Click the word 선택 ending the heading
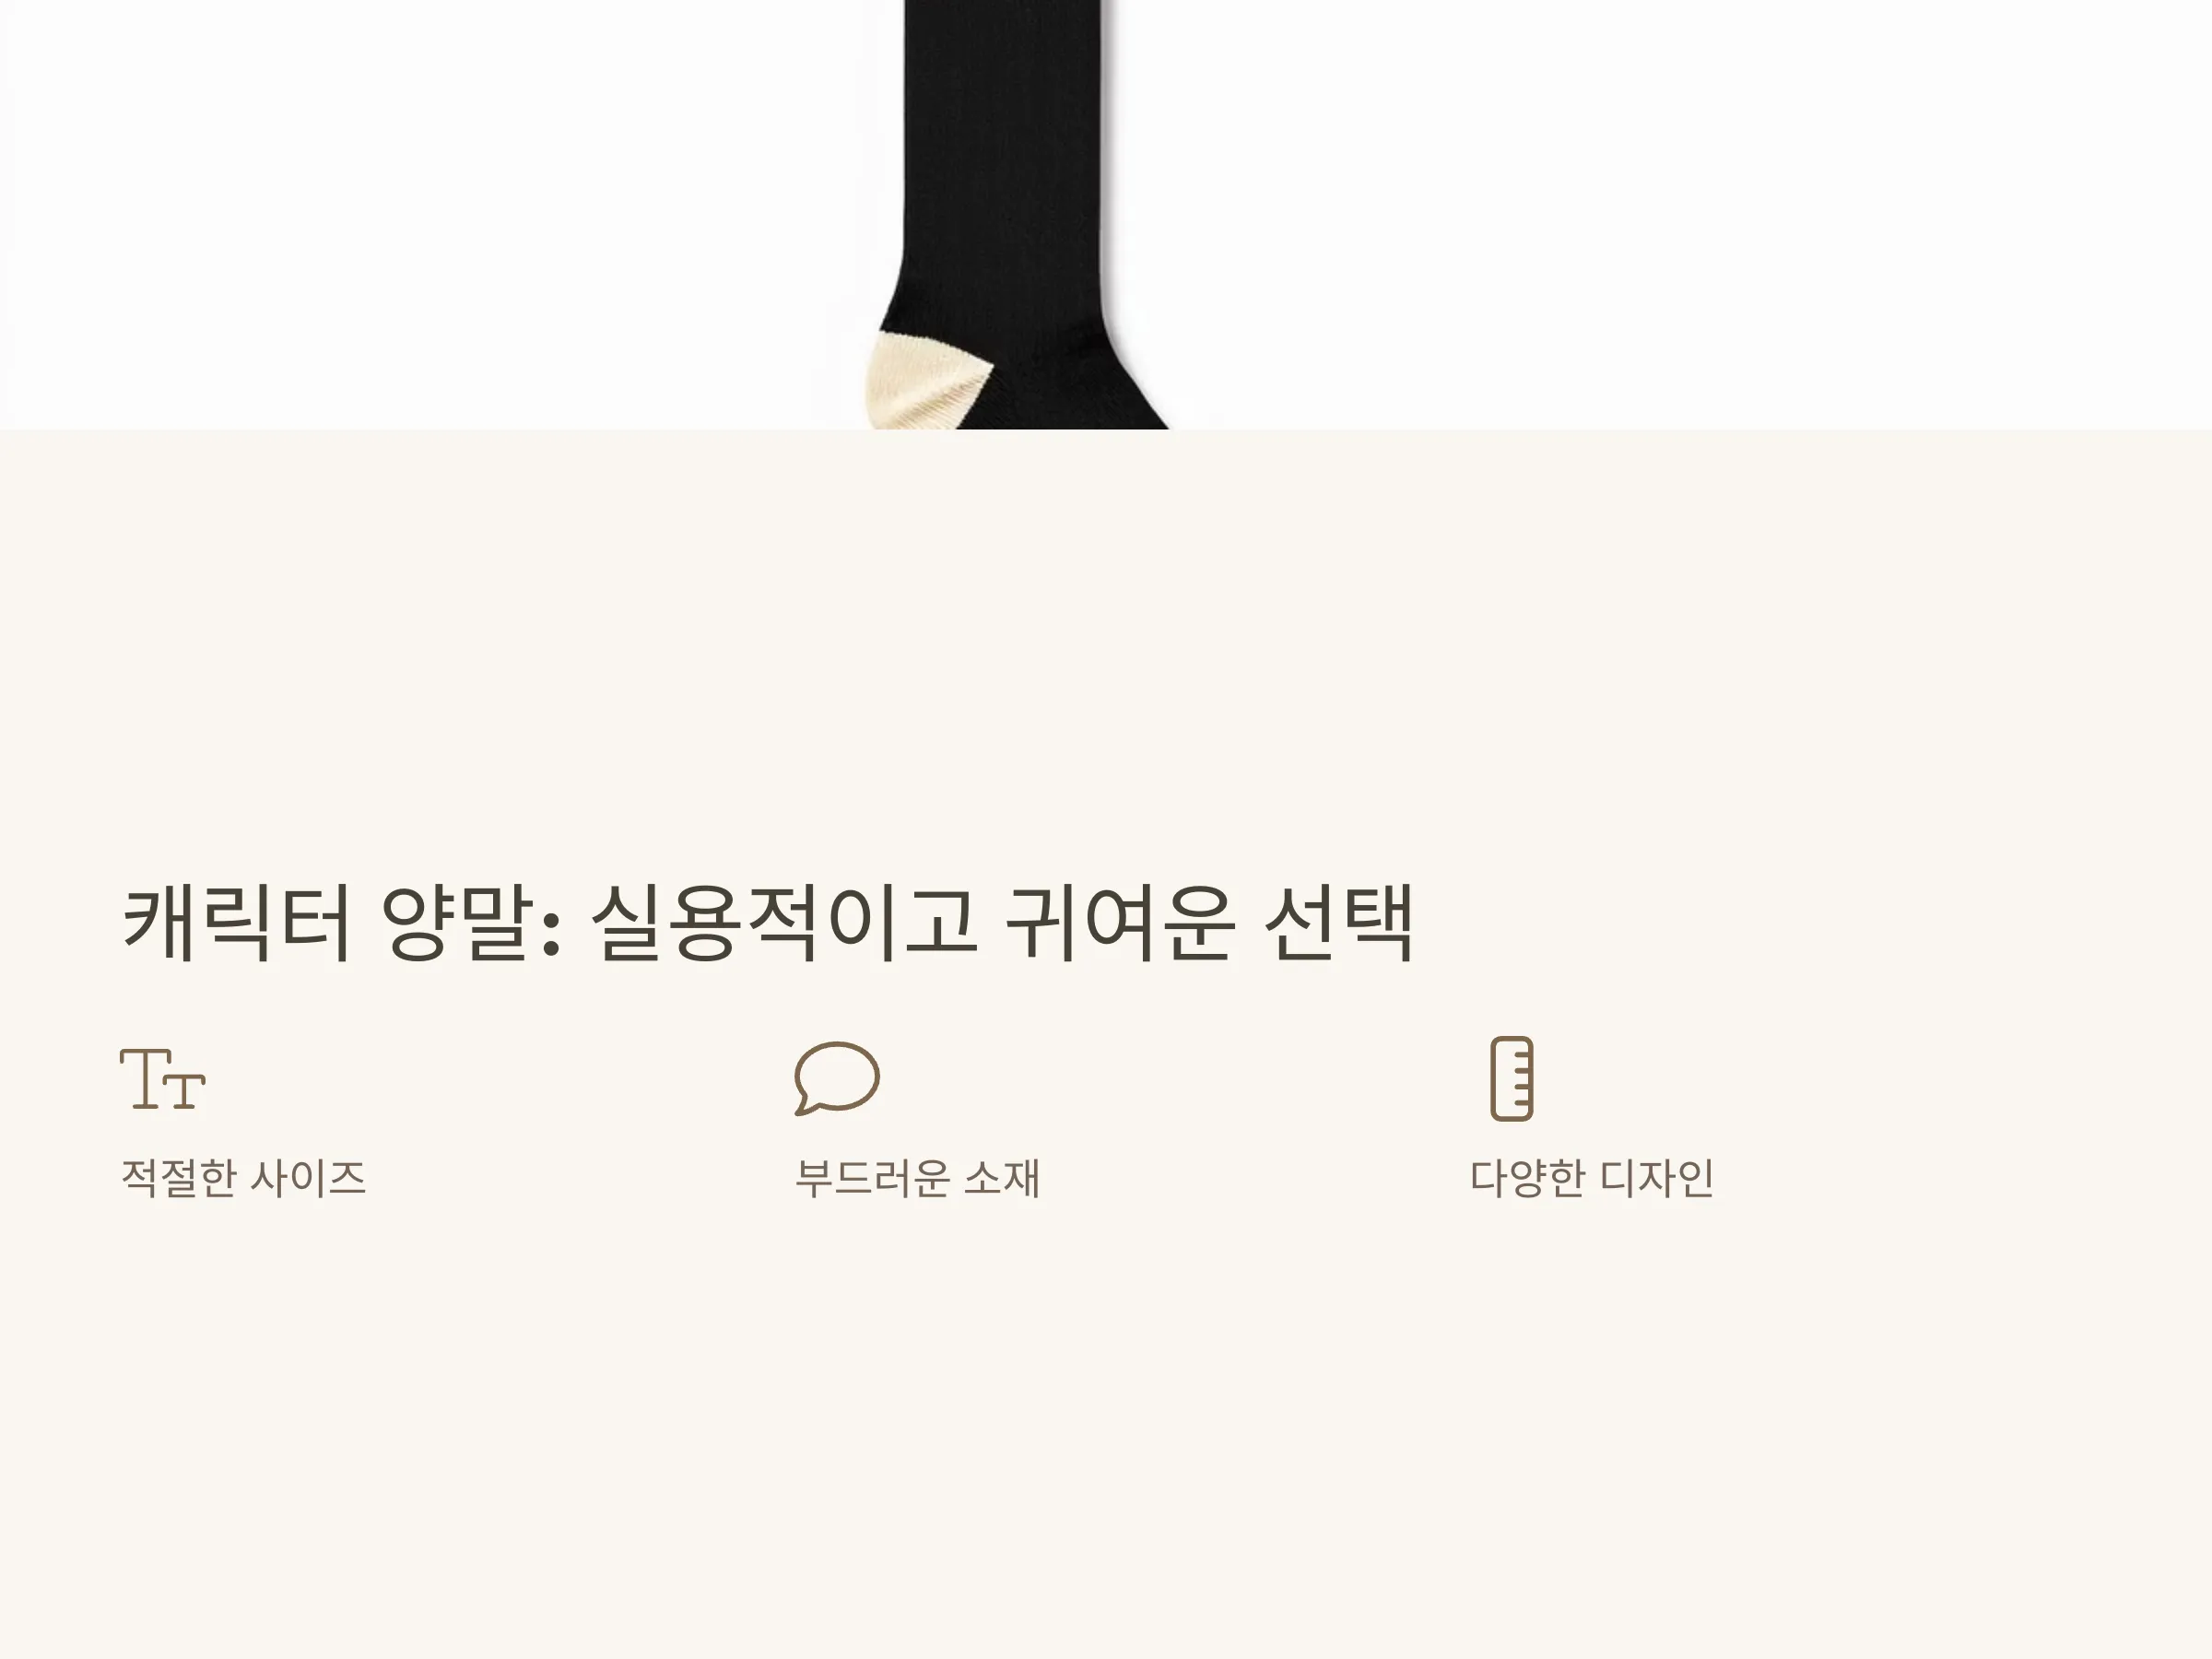The width and height of the screenshot is (2212, 1659). point(1340,922)
